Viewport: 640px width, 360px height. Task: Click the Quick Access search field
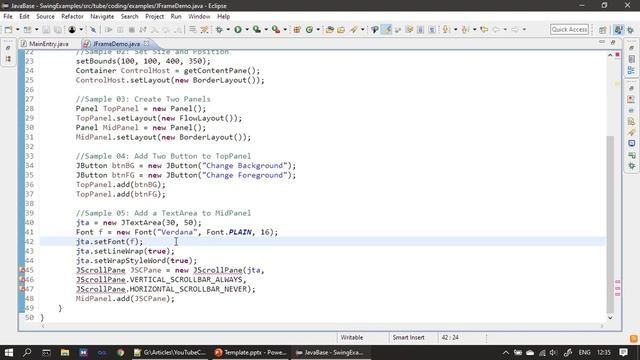click(569, 29)
